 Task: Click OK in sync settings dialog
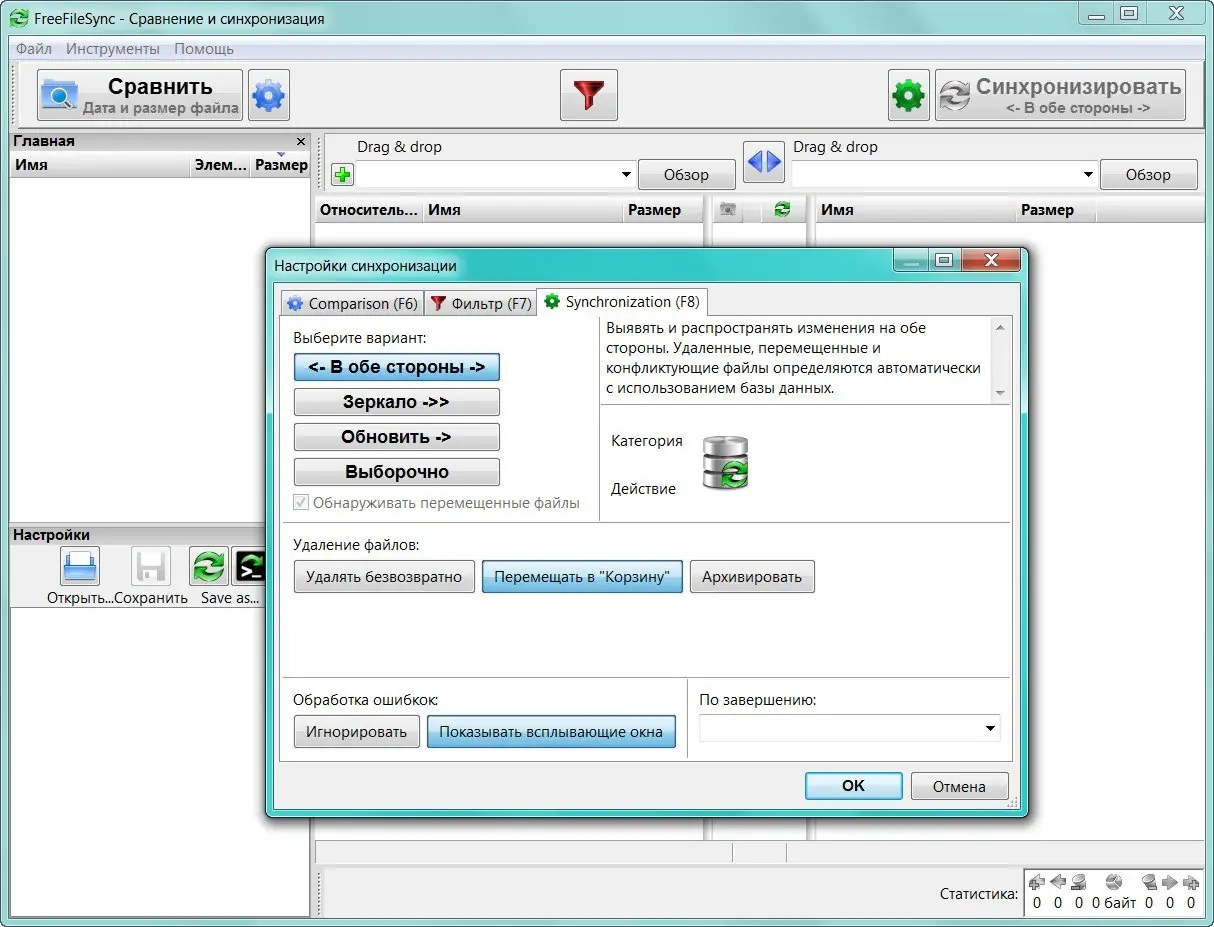(854, 786)
